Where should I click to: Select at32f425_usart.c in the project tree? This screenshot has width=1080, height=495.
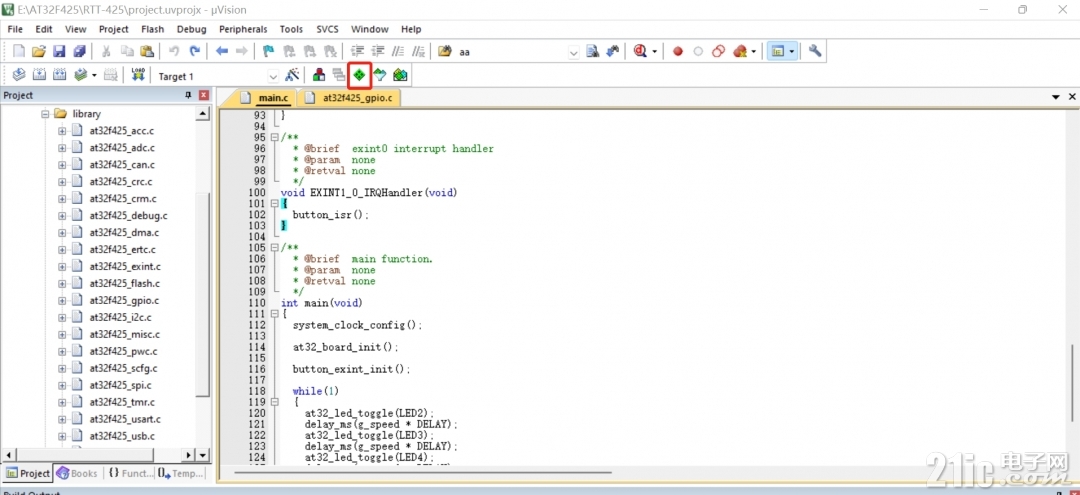[125, 419]
